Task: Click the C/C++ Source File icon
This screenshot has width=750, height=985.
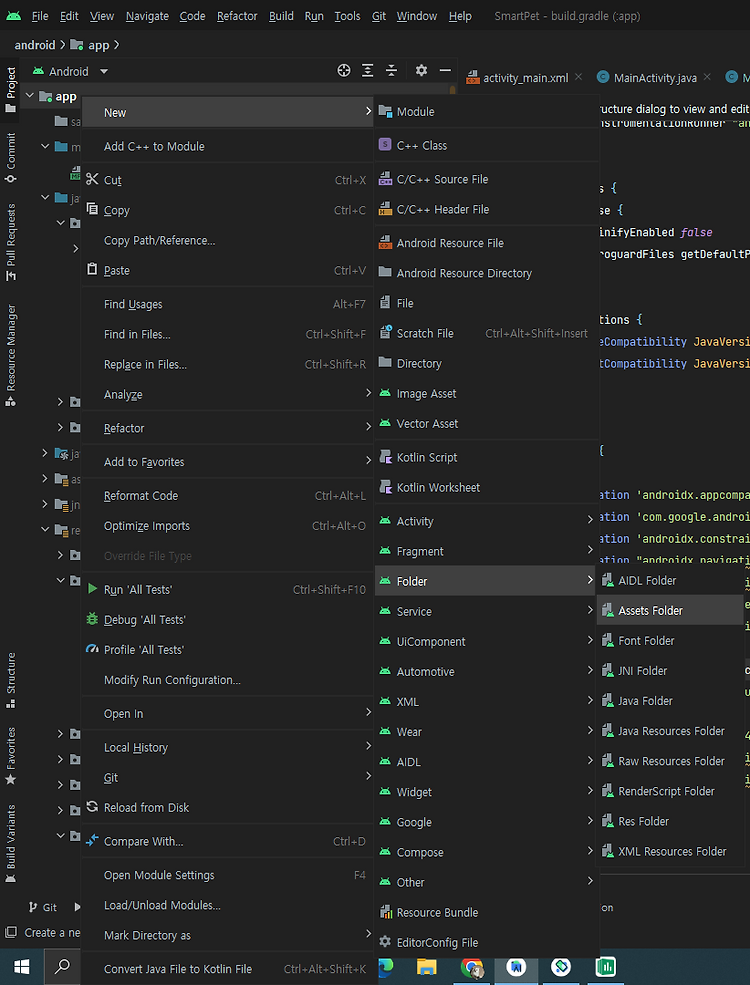Action: 386,179
